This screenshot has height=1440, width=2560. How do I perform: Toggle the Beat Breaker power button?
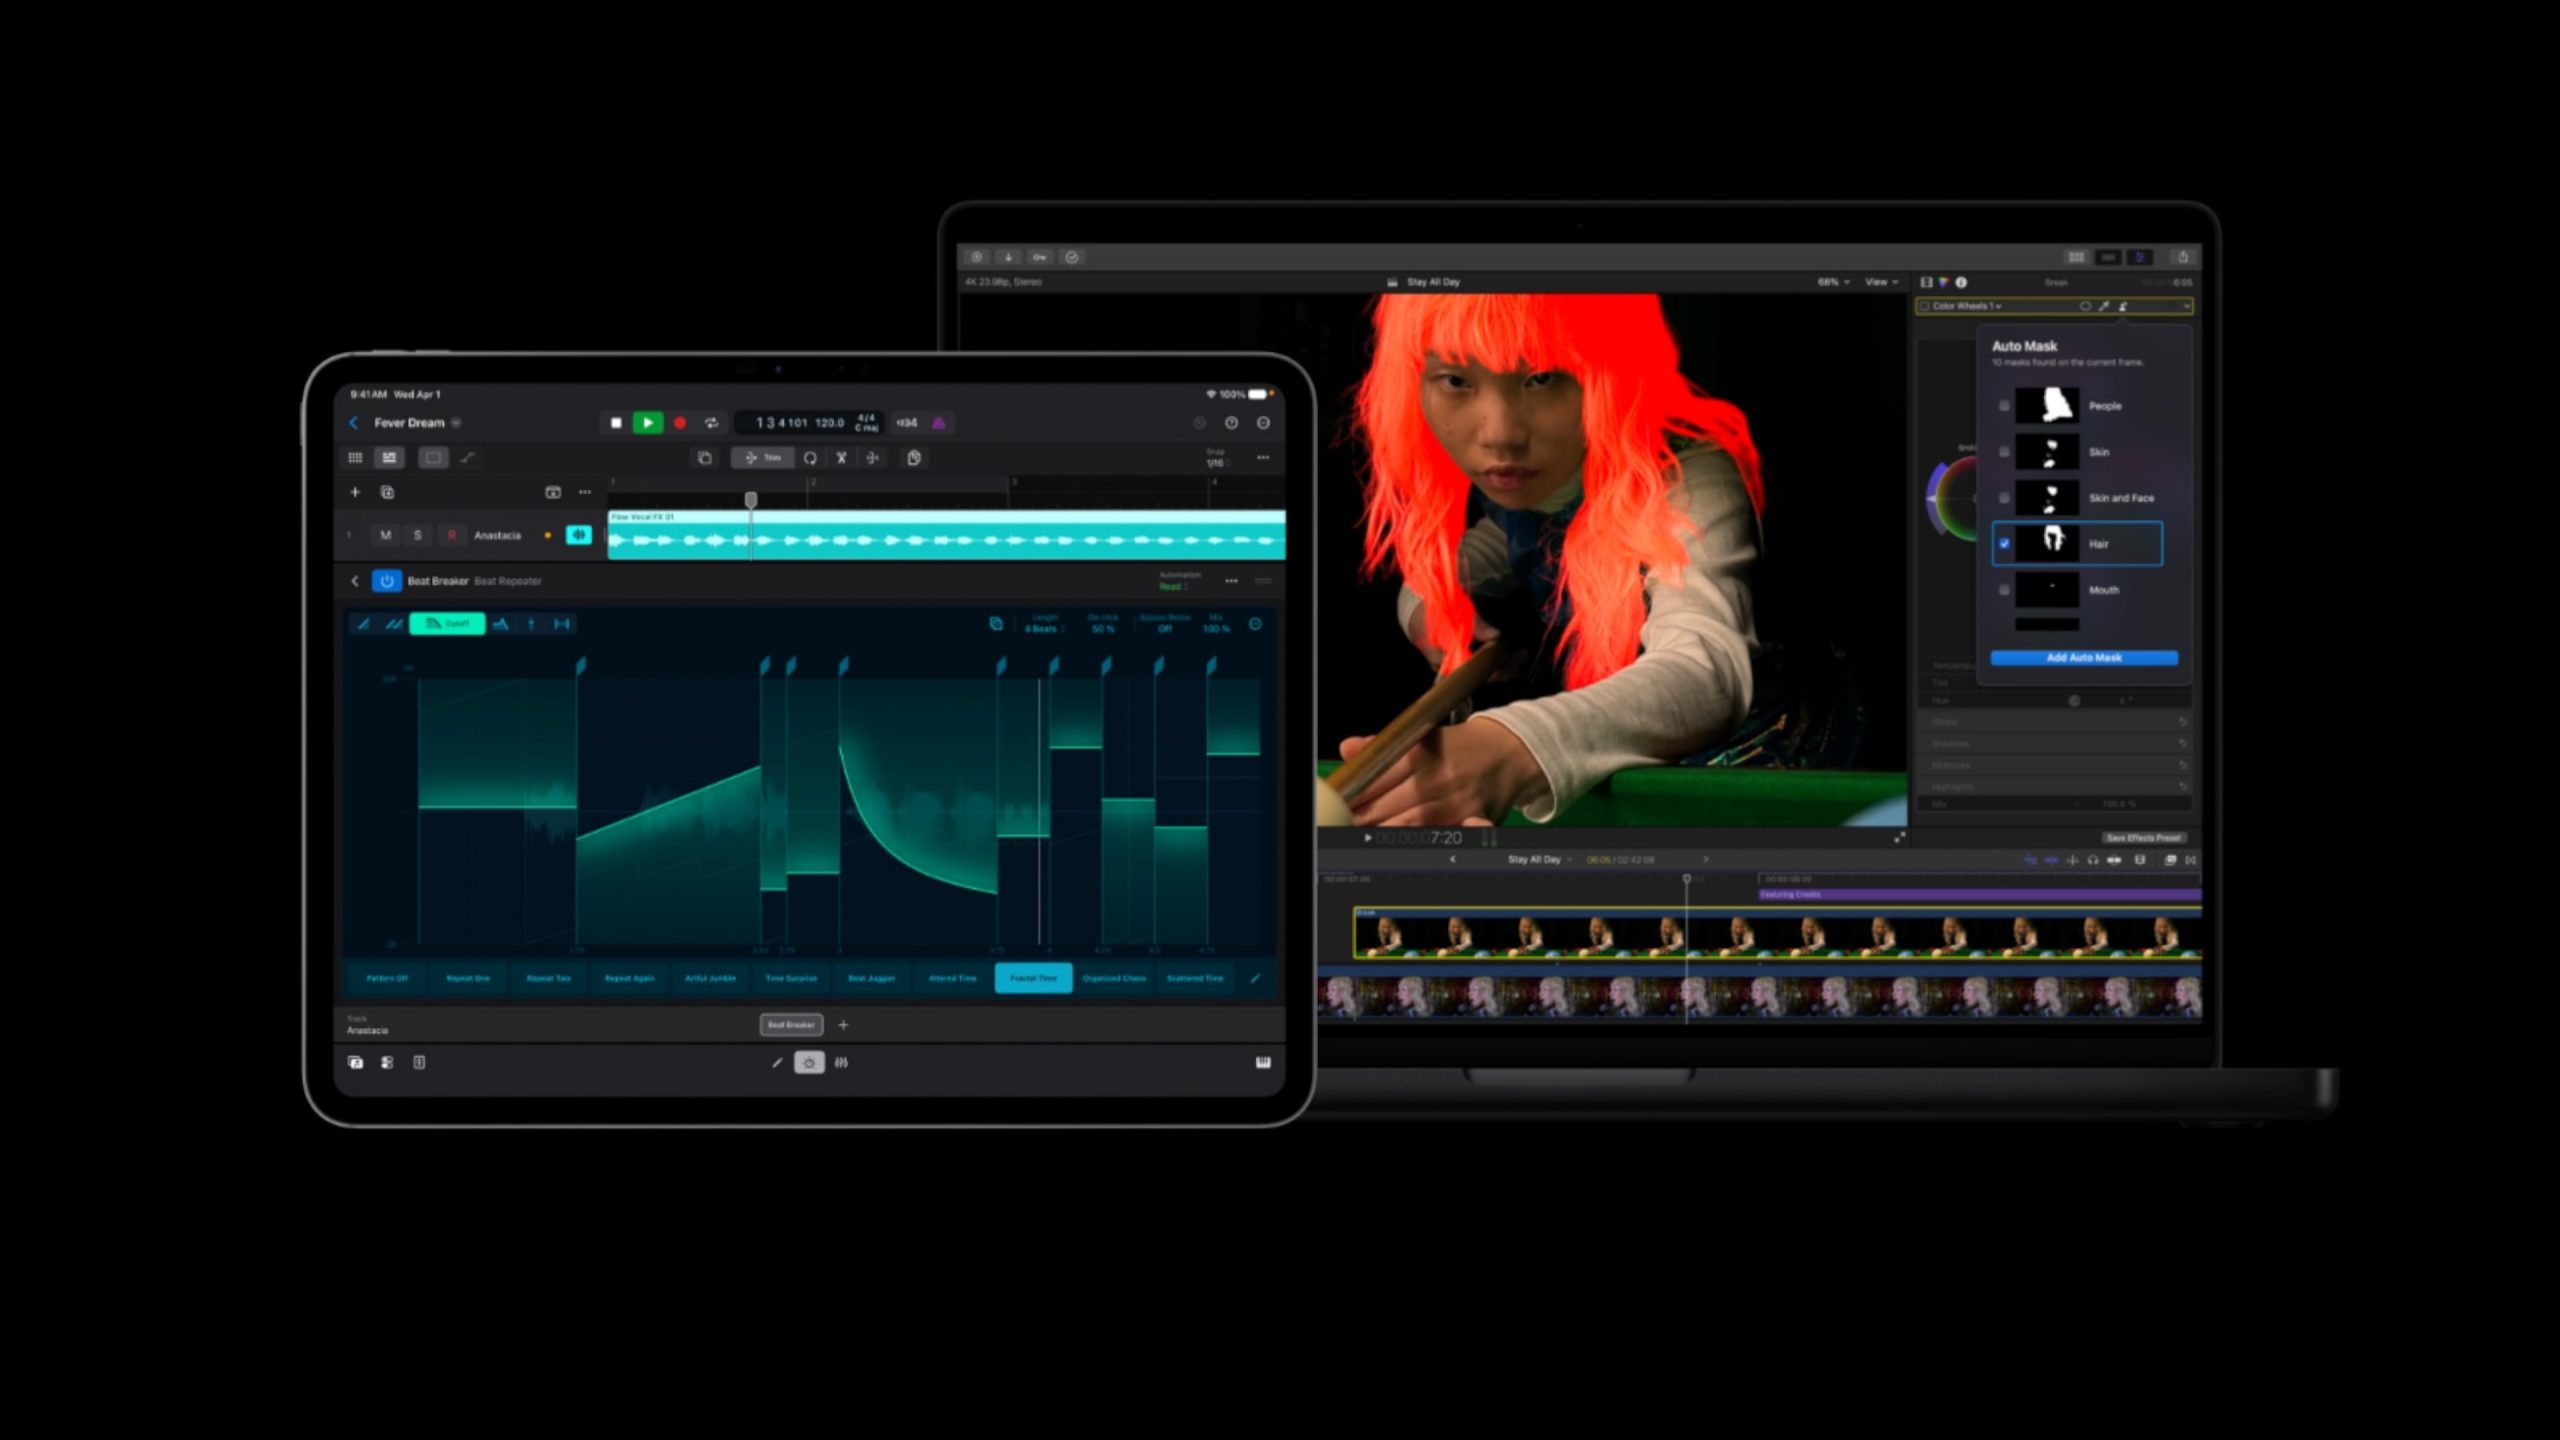point(387,581)
